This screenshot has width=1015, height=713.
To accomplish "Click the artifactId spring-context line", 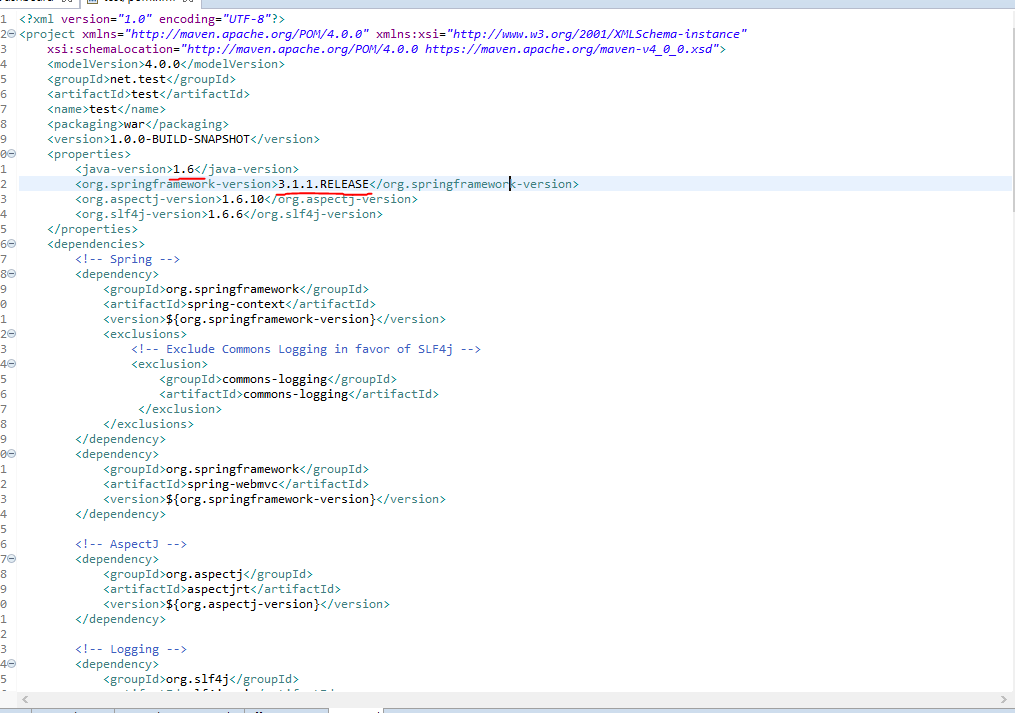I will tap(240, 304).
